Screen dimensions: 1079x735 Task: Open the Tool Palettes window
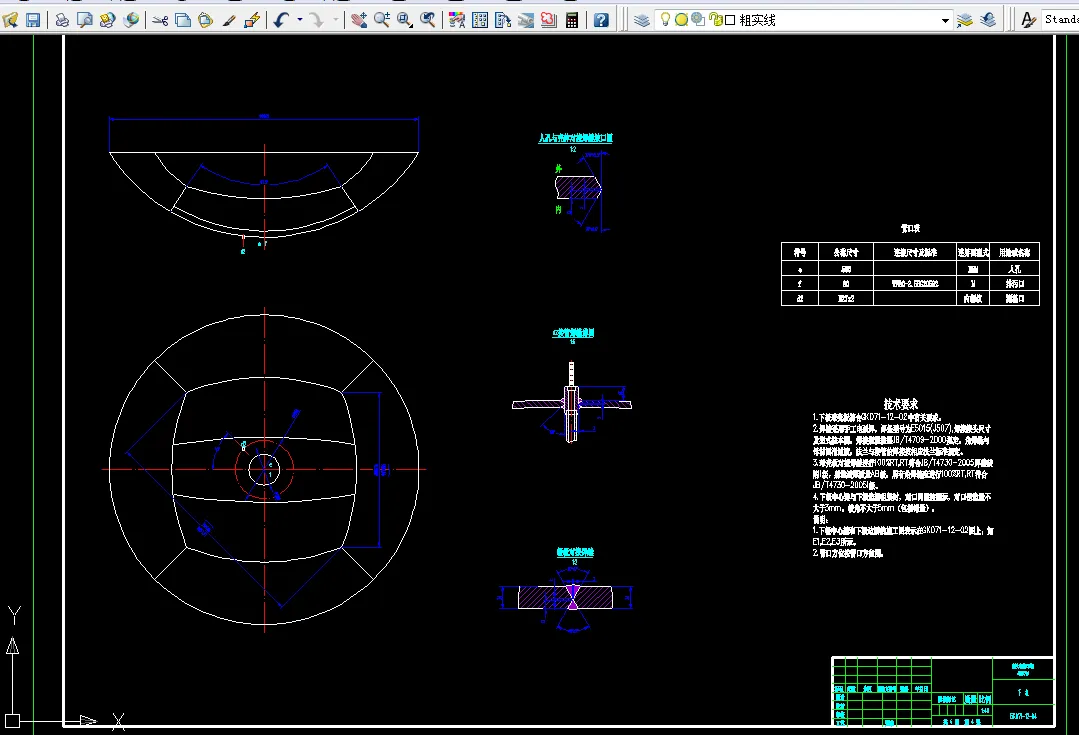tap(503, 20)
